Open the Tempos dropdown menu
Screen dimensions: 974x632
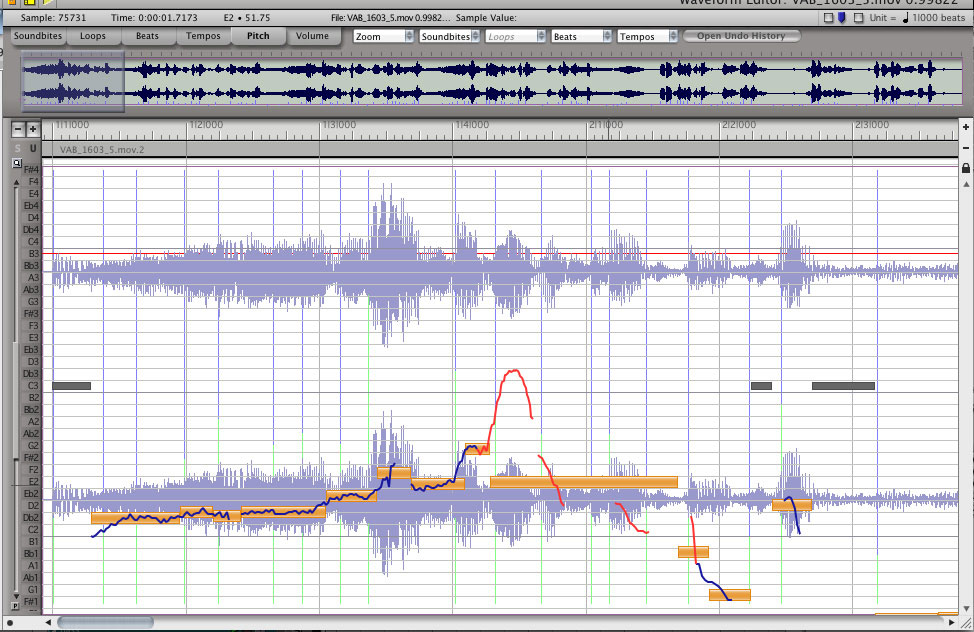coord(647,36)
